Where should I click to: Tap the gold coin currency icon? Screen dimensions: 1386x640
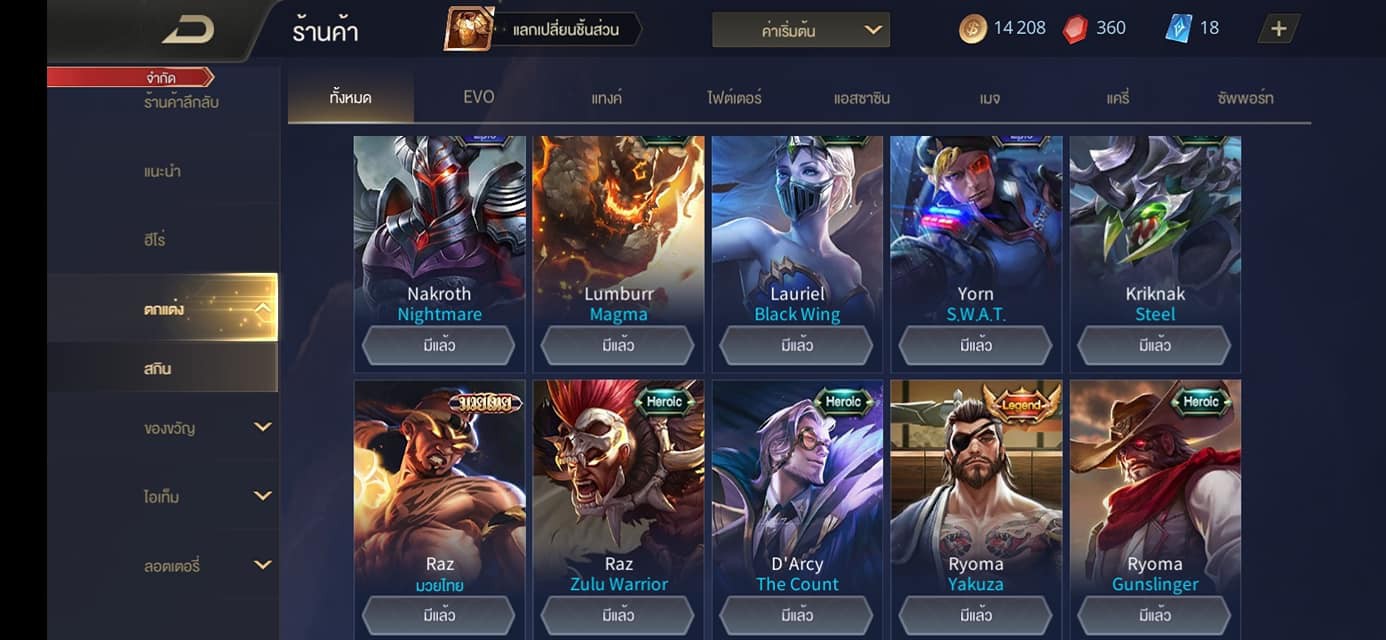[972, 29]
